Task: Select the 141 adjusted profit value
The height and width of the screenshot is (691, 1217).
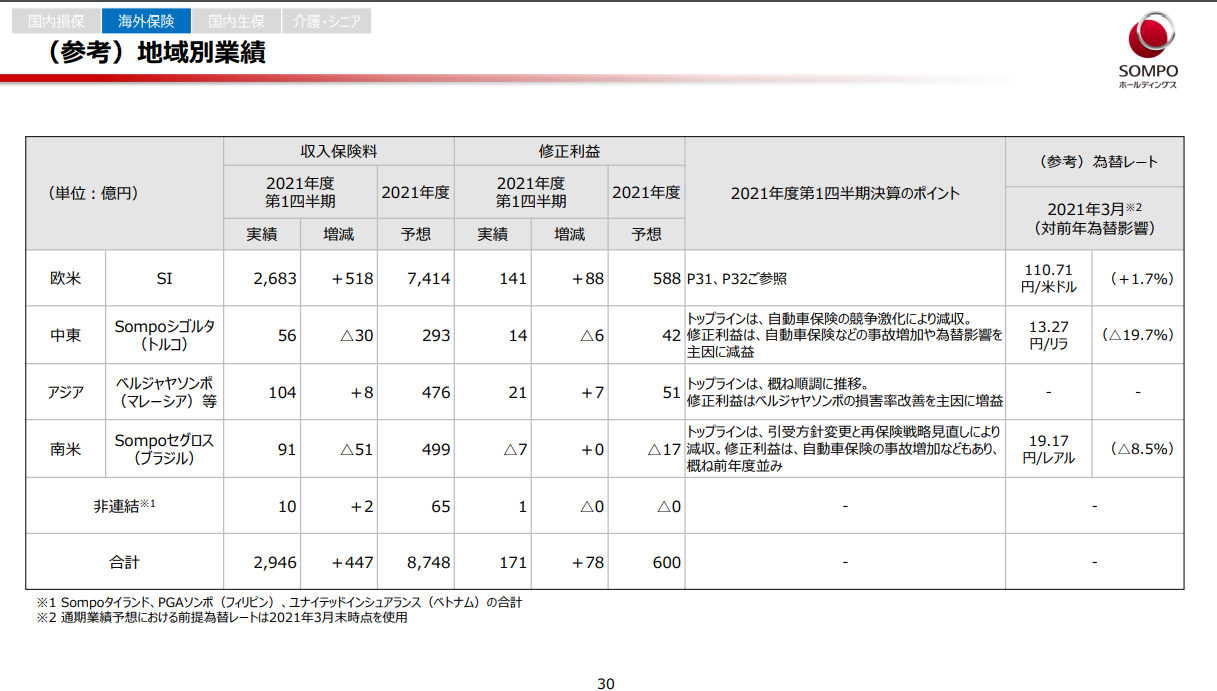Action: click(513, 279)
